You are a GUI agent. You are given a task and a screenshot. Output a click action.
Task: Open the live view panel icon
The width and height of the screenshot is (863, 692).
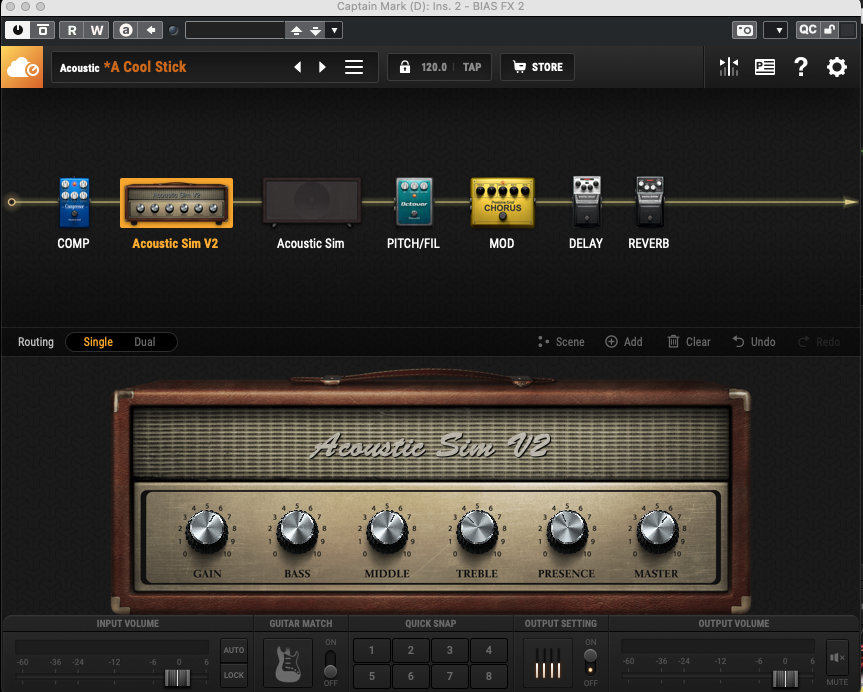point(764,67)
